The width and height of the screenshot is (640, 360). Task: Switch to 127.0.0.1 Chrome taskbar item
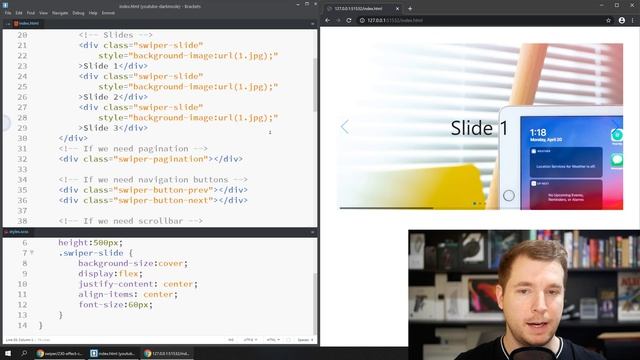167,353
